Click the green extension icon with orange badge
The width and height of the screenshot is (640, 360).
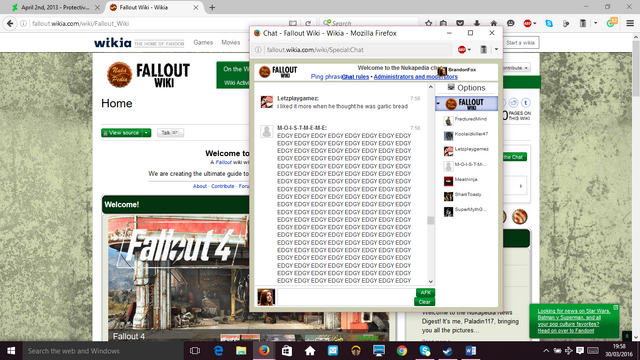612,23
